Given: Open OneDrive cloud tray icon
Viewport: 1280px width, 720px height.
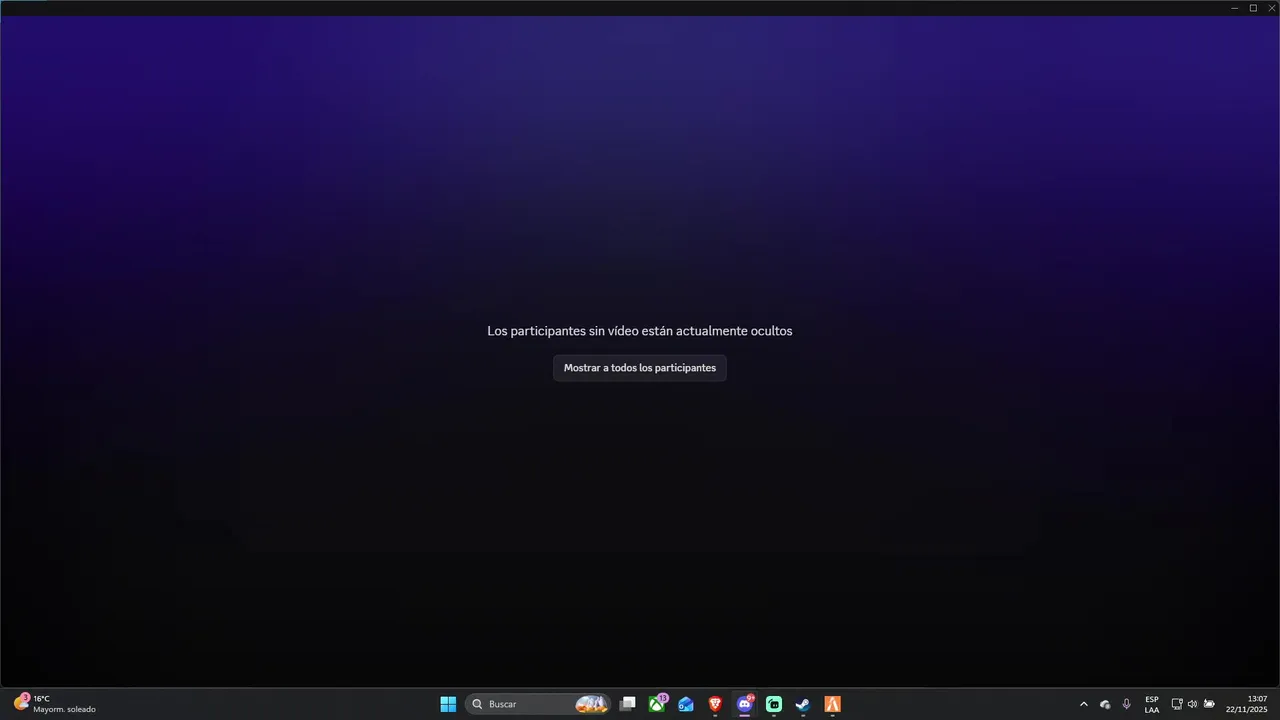Looking at the screenshot, I should point(1105,704).
